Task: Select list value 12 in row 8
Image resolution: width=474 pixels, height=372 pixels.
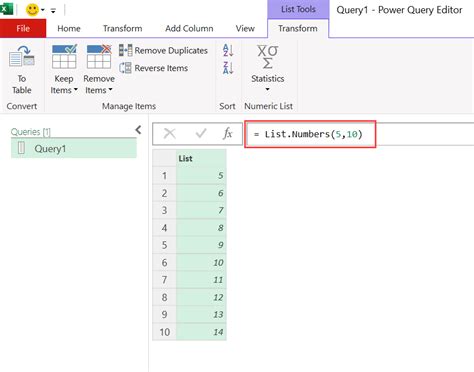Action: (201, 297)
